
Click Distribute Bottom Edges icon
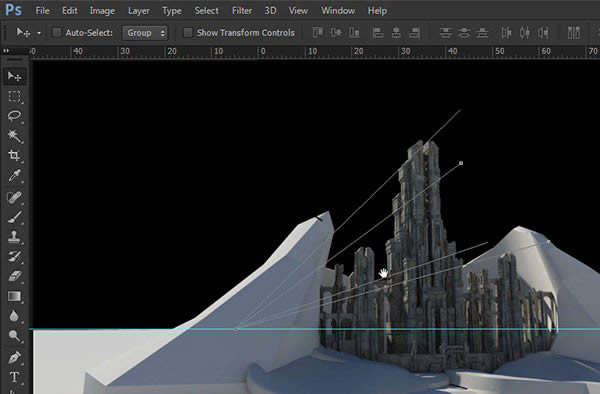(483, 33)
